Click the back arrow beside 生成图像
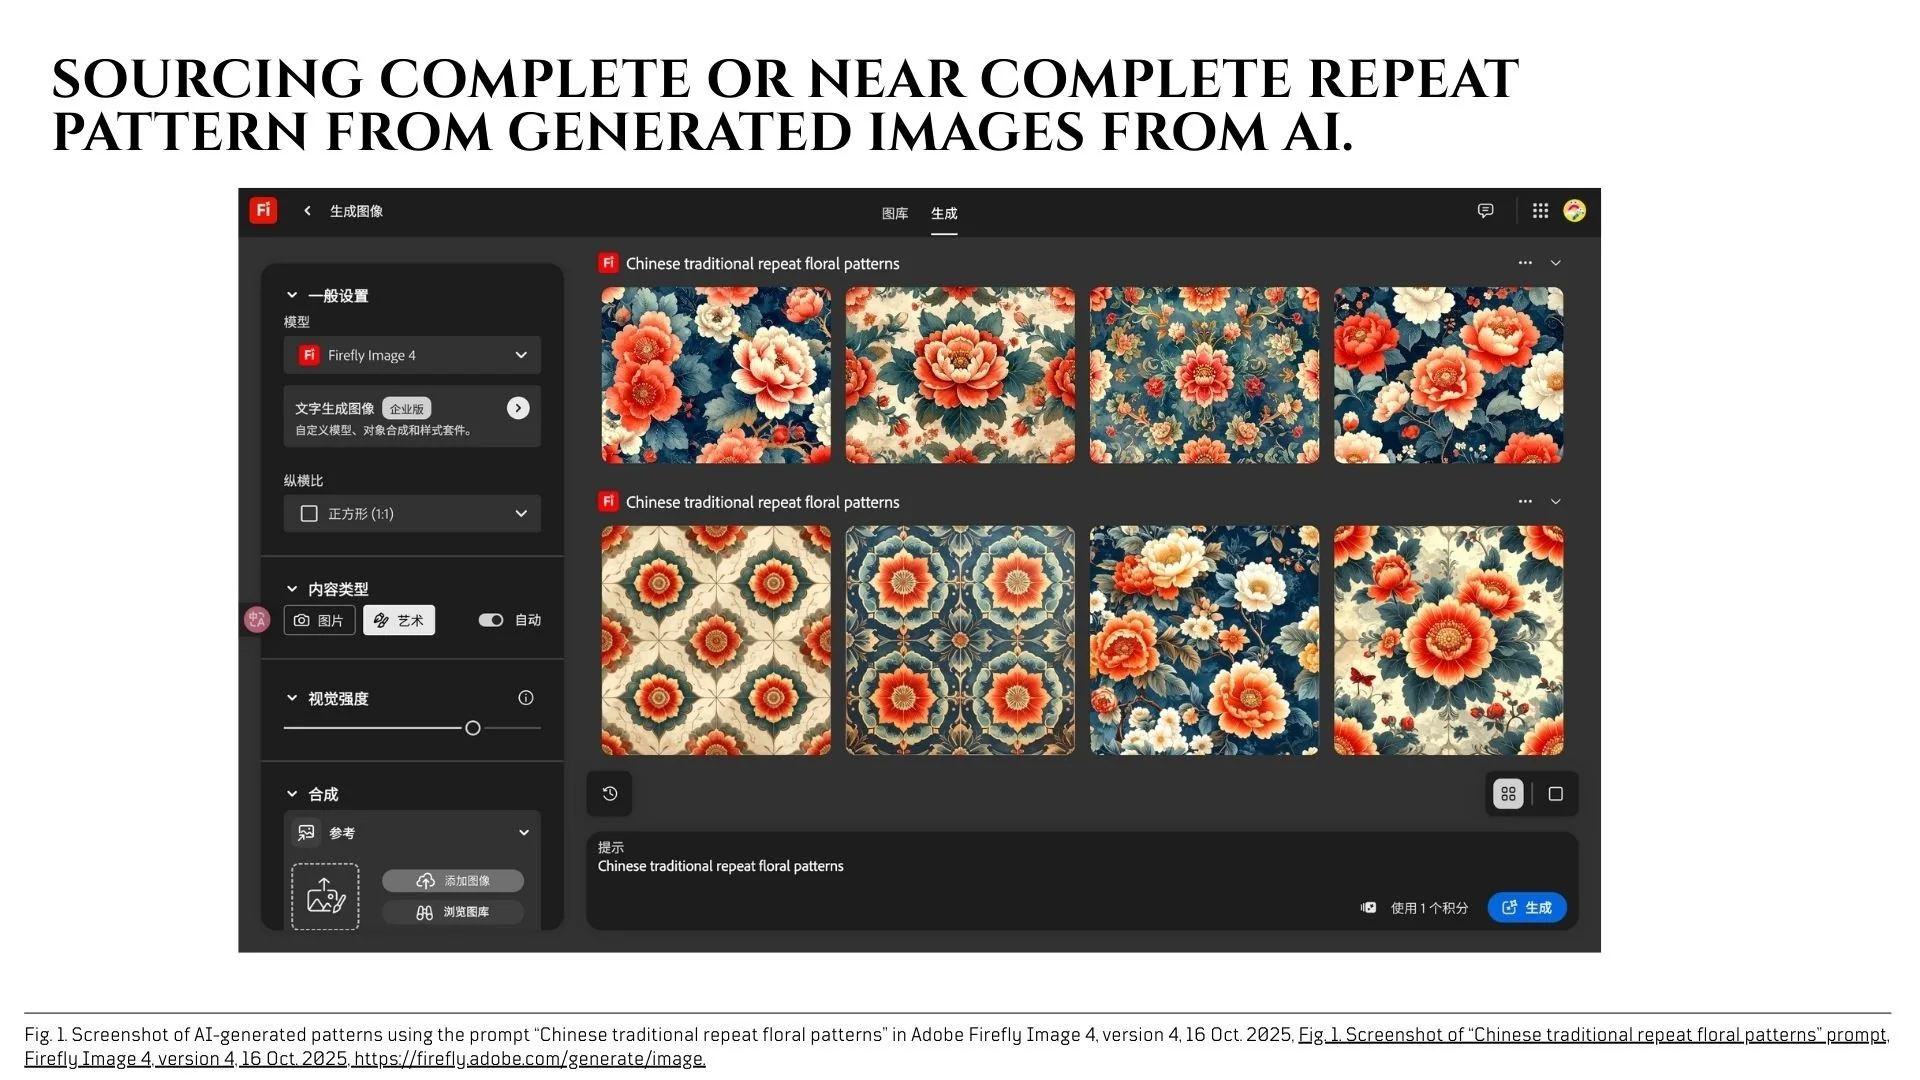 307,211
